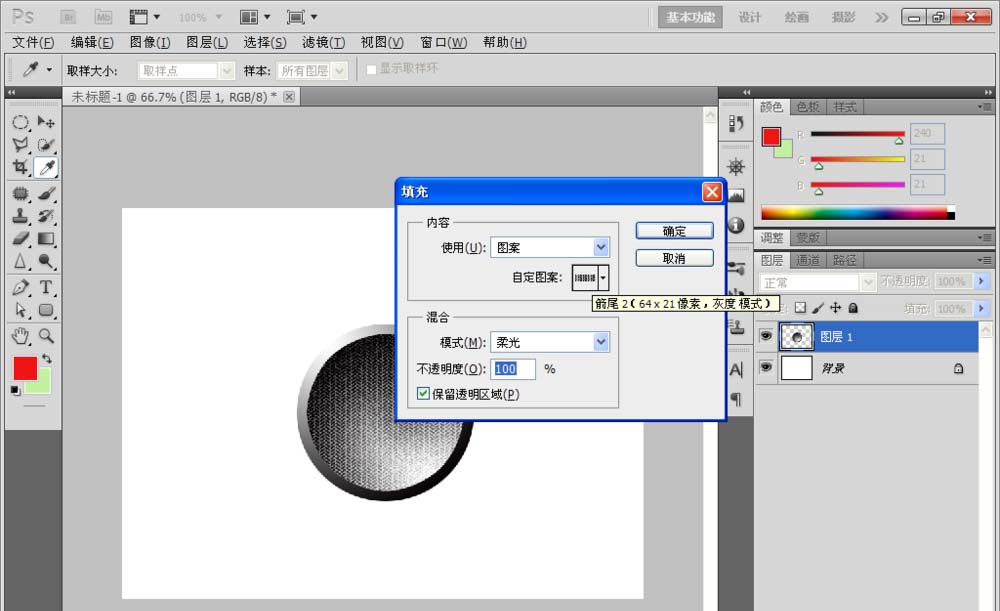The width and height of the screenshot is (1000, 611).
Task: Uncheck the 保留透明区域 checkbox
Action: tap(424, 394)
